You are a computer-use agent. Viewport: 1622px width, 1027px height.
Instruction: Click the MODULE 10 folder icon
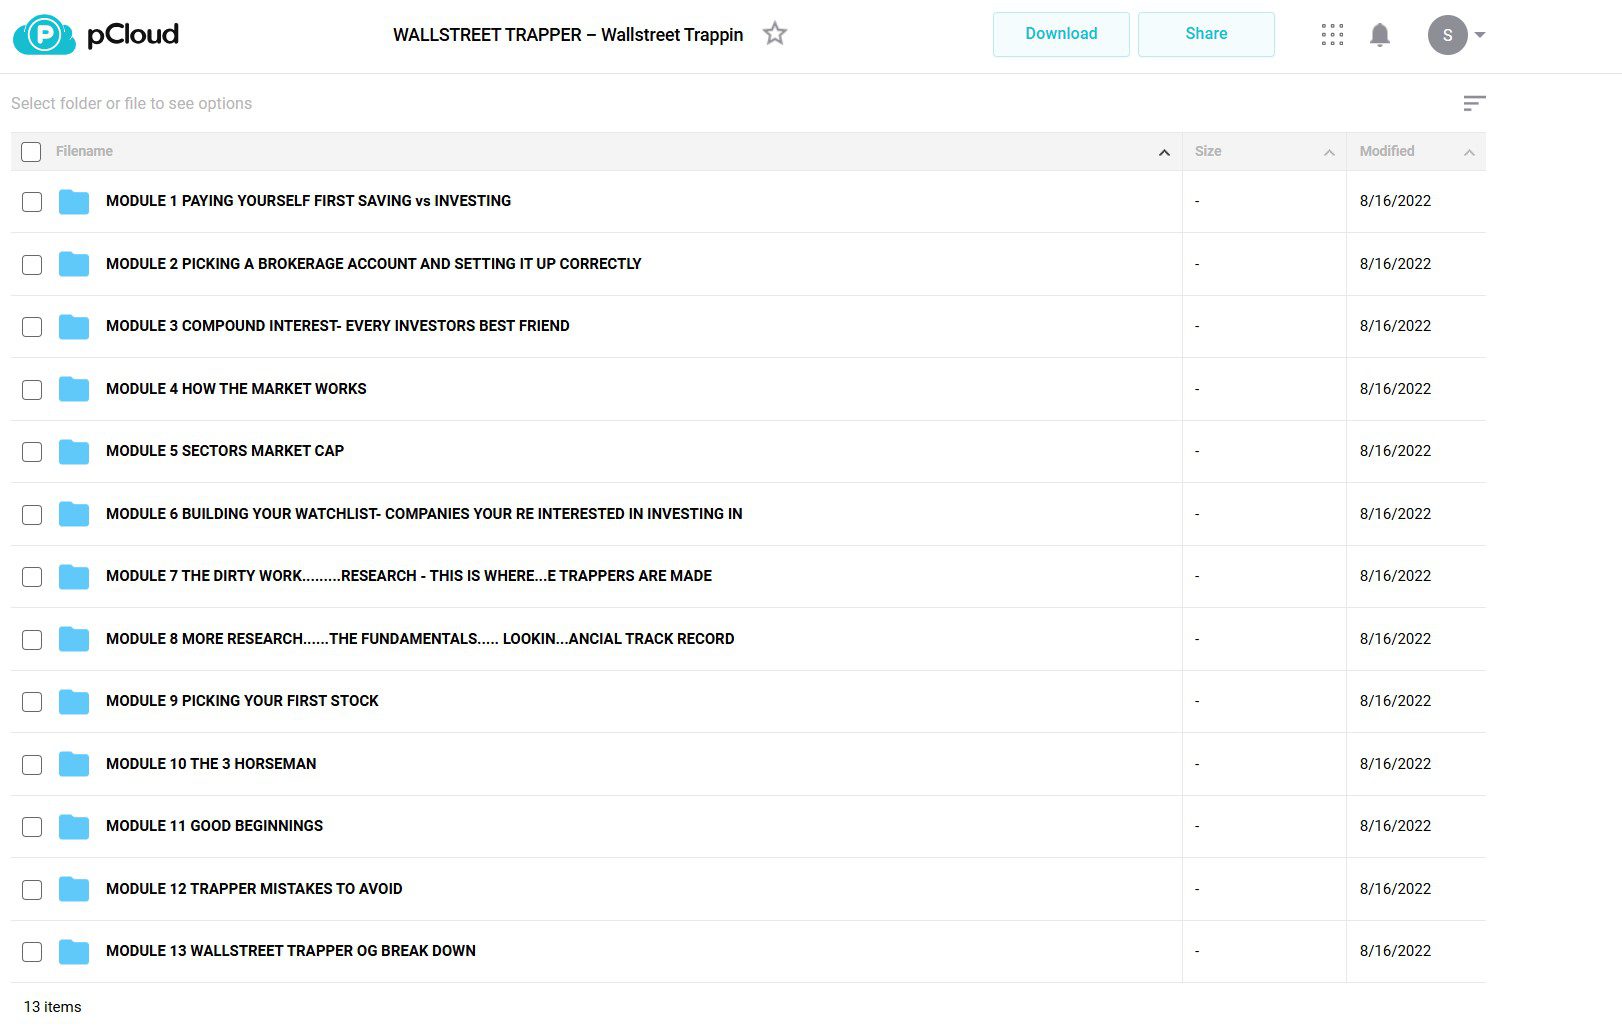74,764
